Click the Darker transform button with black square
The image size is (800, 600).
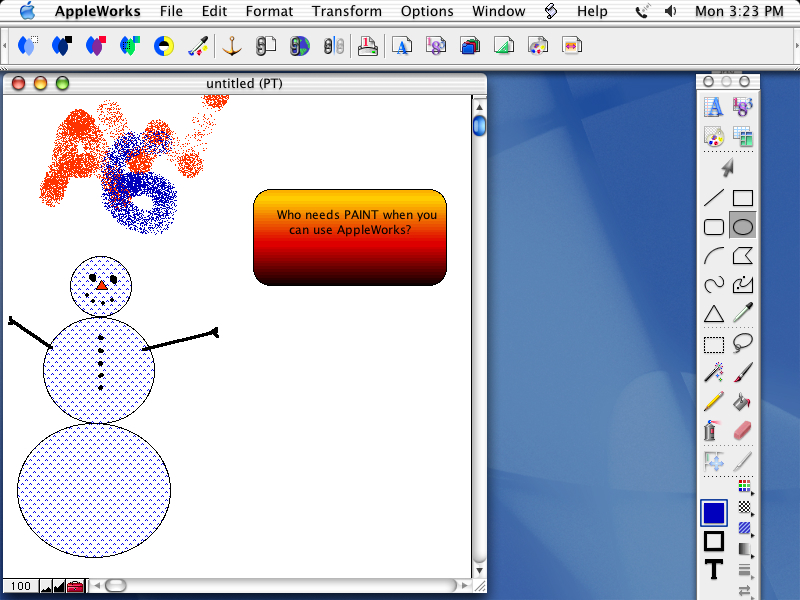61,46
